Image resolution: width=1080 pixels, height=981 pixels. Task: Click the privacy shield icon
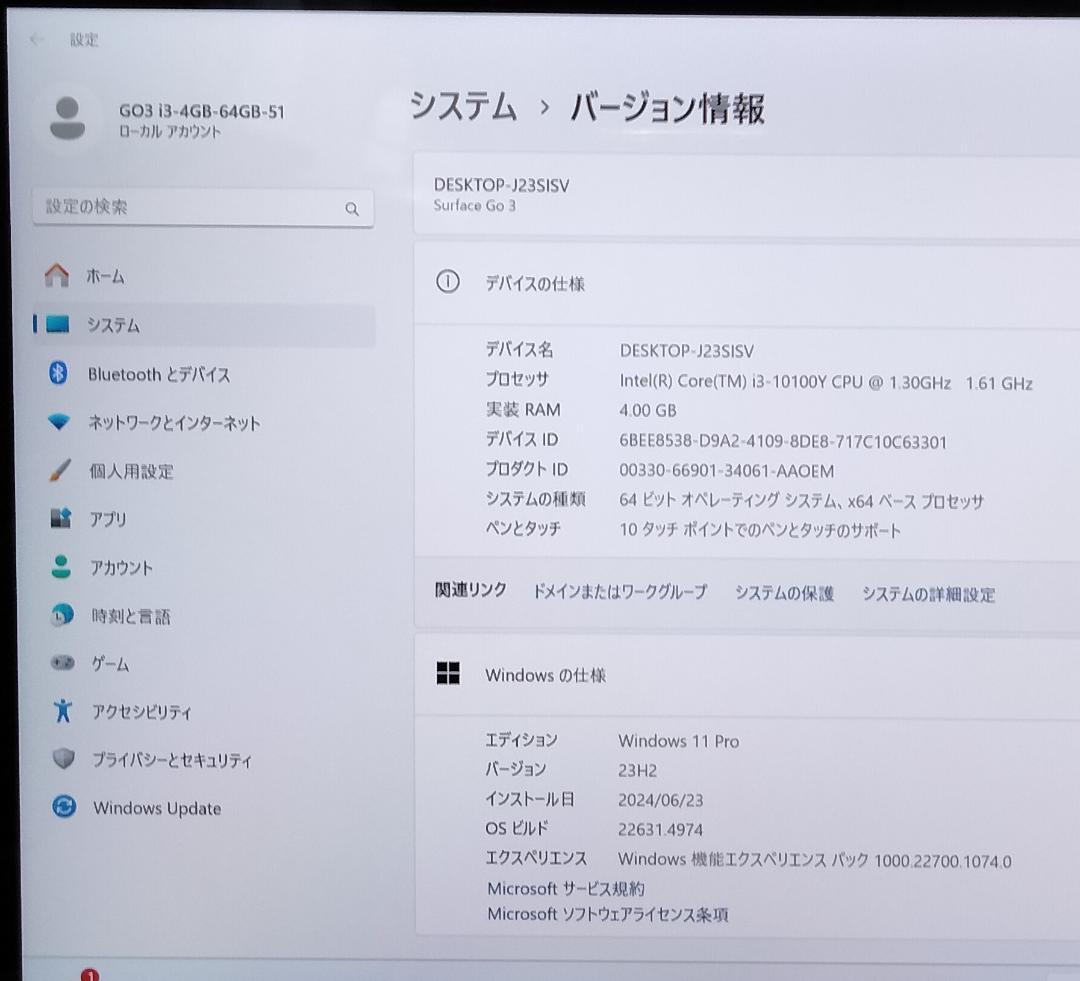click(63, 758)
